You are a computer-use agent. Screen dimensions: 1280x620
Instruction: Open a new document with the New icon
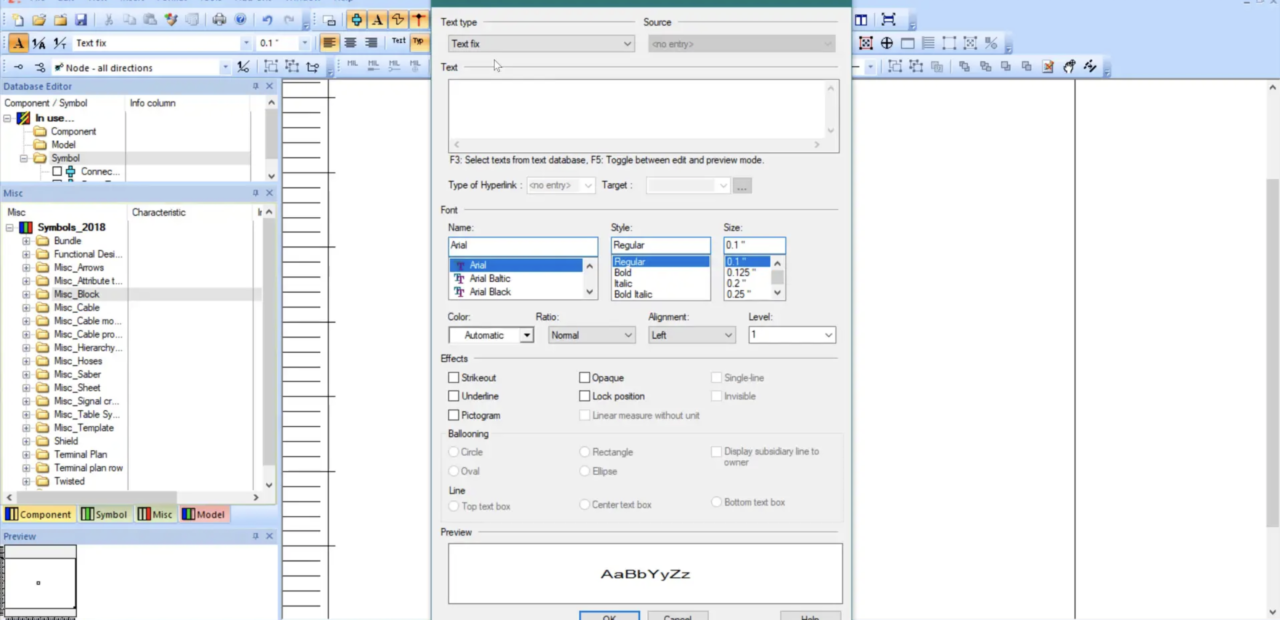click(x=18, y=20)
